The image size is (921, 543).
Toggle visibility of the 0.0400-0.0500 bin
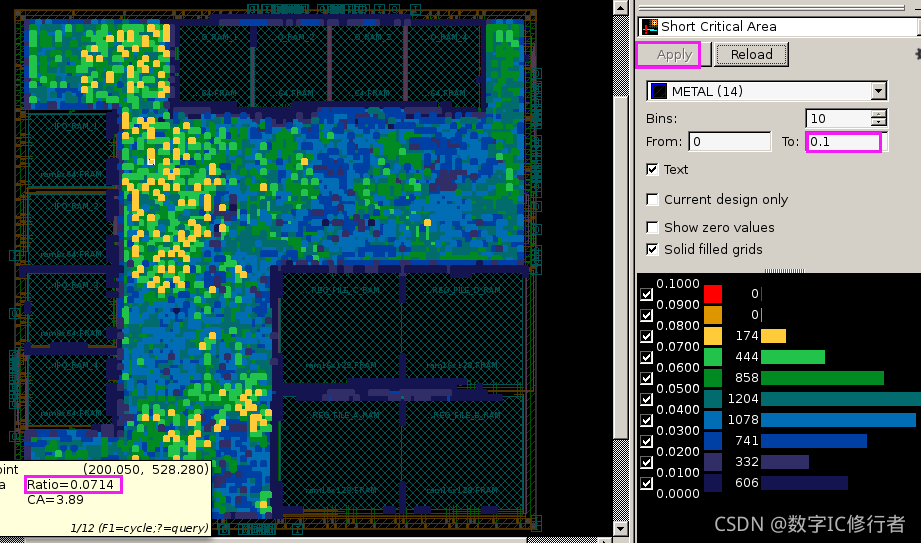[x=647, y=399]
